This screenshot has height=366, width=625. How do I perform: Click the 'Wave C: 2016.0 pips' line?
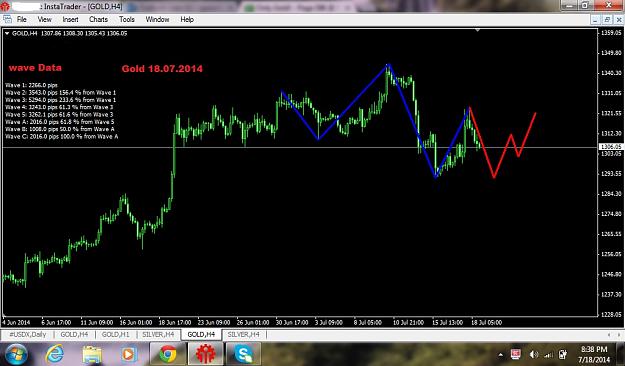pyautogui.click(x=61, y=137)
